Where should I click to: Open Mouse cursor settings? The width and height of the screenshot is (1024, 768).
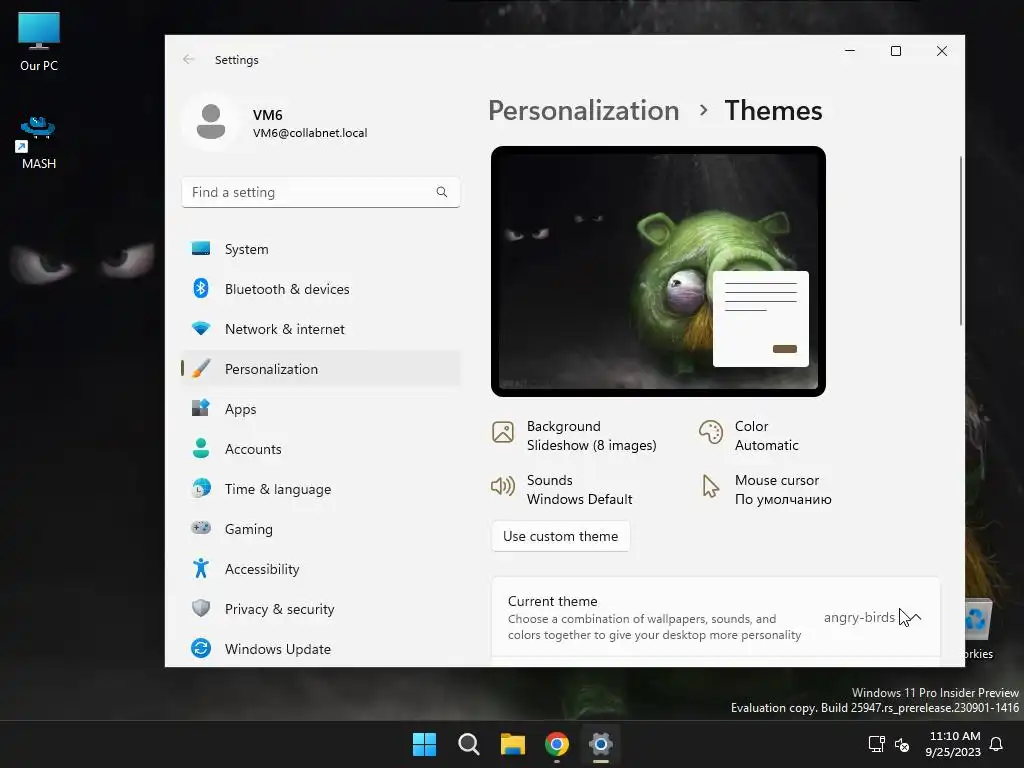(765, 490)
